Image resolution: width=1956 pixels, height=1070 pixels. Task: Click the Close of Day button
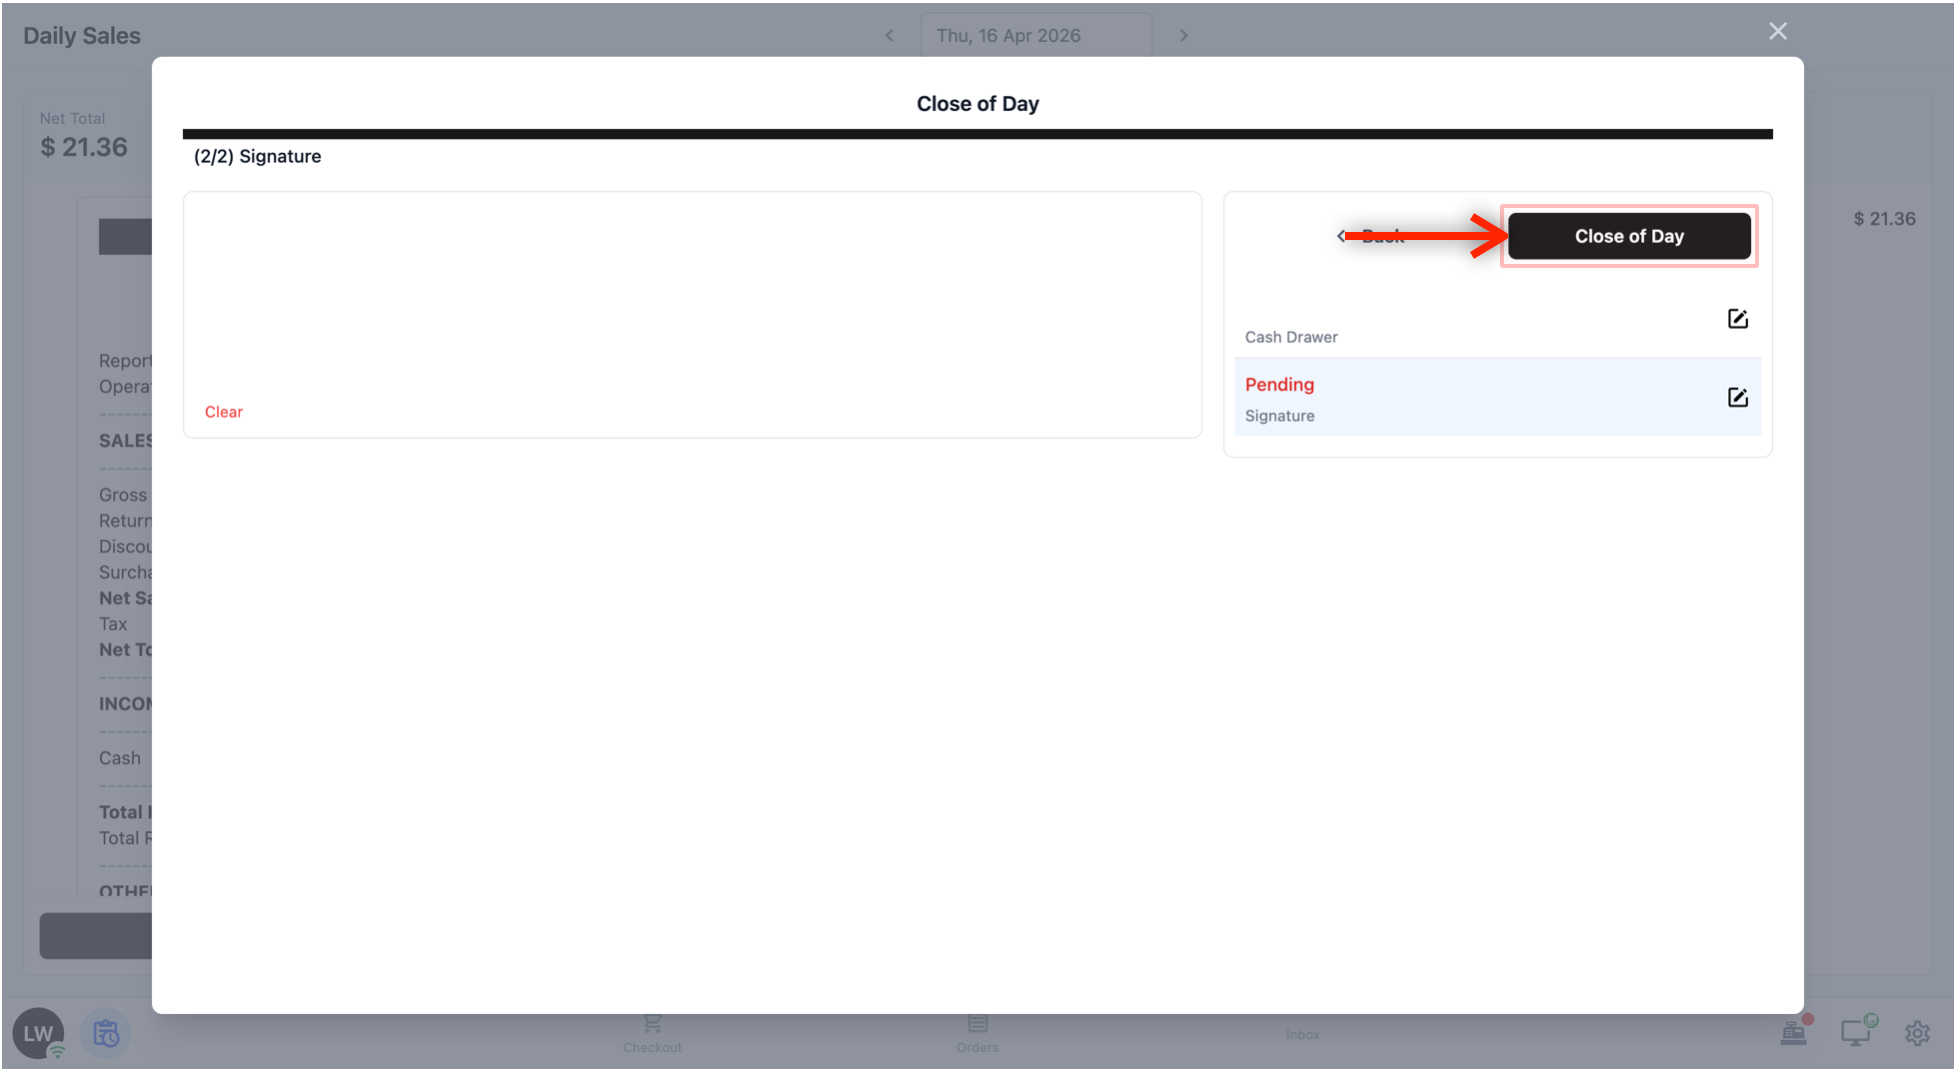tap(1629, 236)
